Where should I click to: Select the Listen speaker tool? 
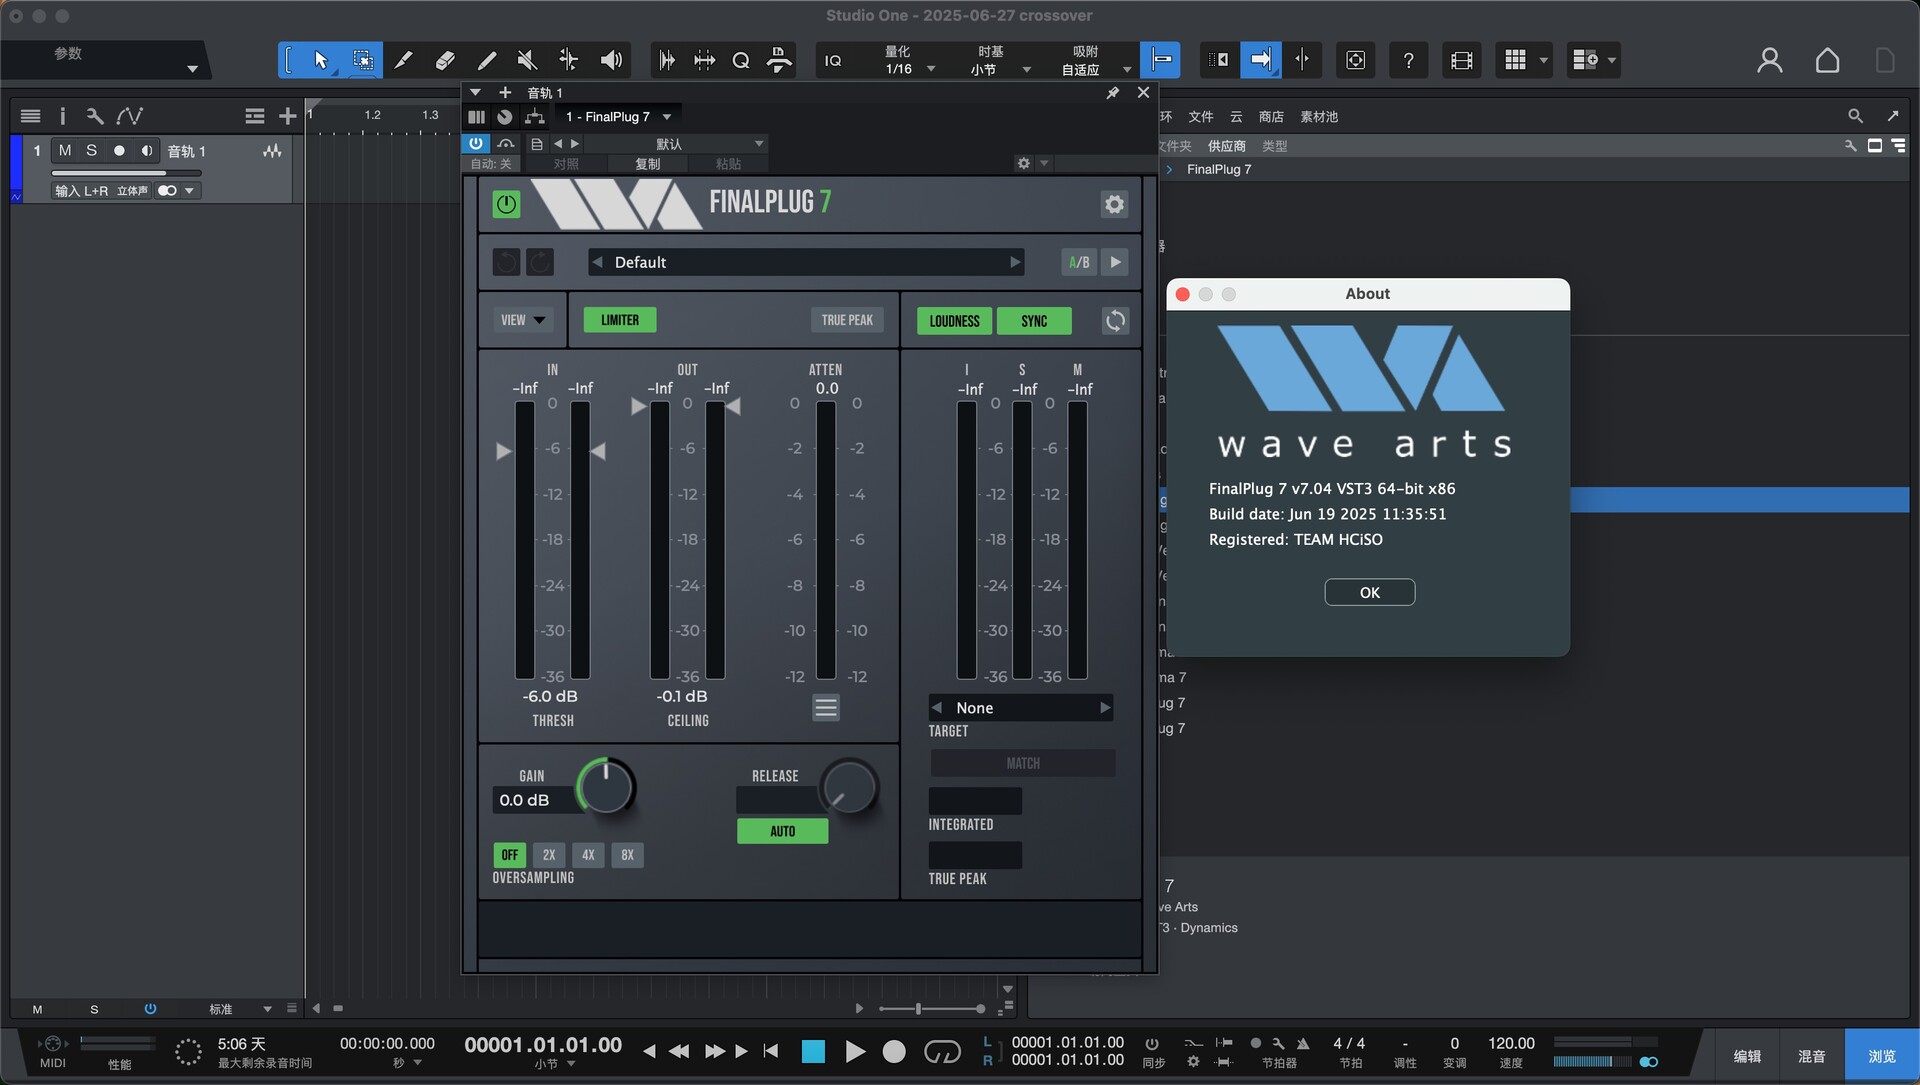611,60
